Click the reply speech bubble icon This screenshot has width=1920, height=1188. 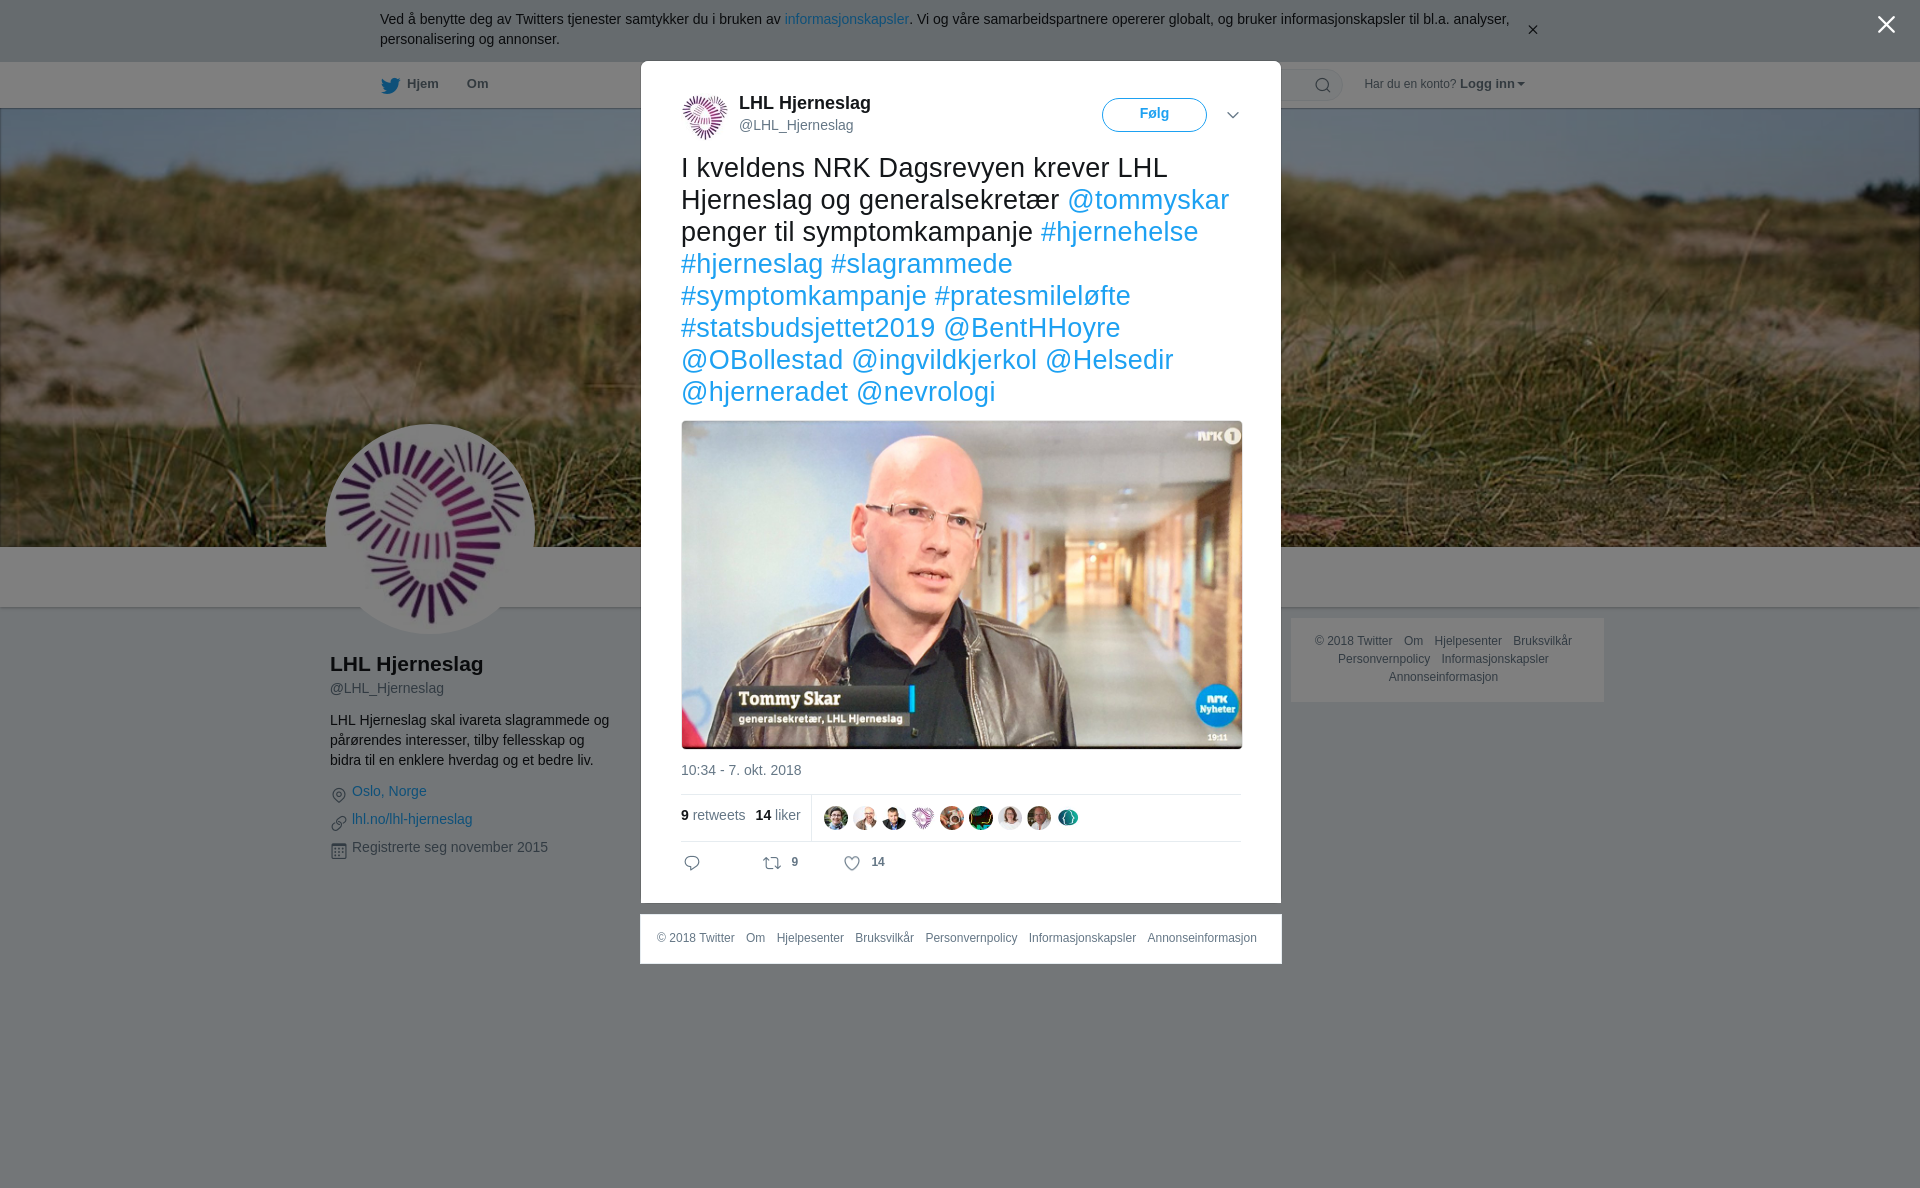(692, 863)
